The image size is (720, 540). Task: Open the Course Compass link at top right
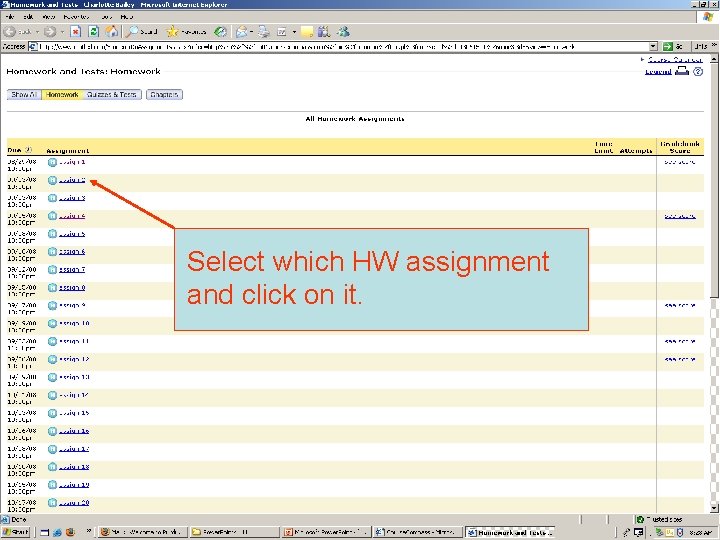(675, 60)
